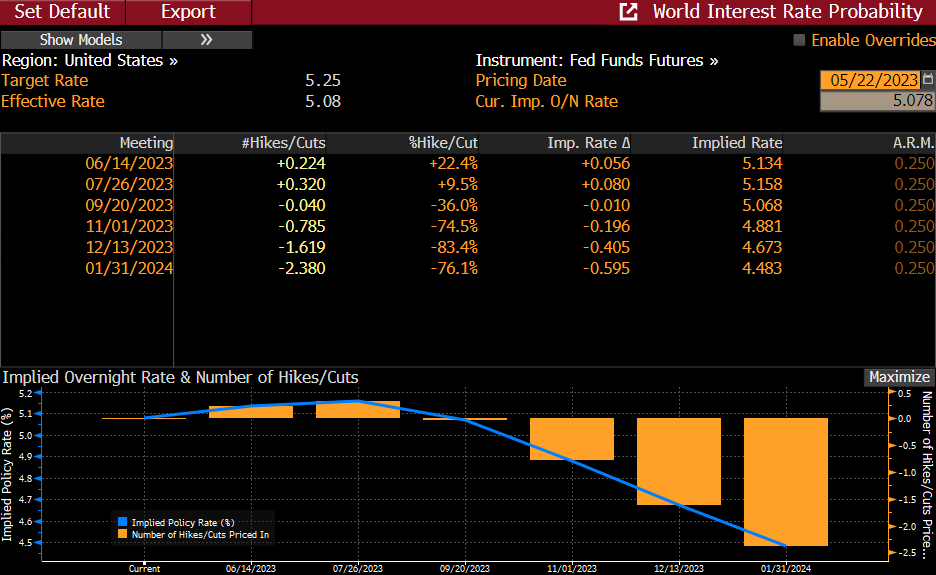Click the -0.595 implied rate change
The height and width of the screenshot is (575, 936).
click(606, 268)
